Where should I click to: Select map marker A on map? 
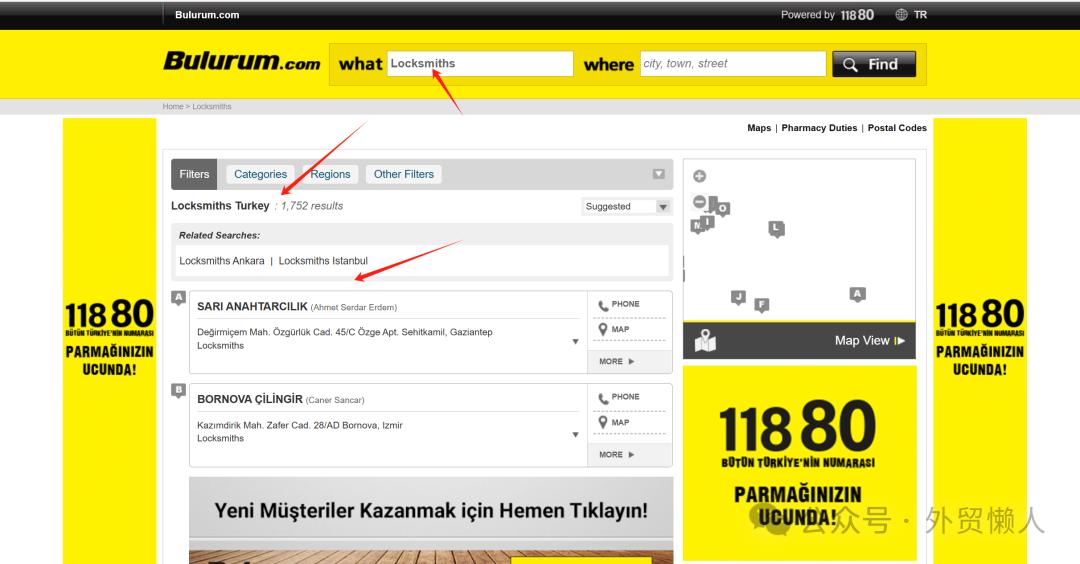coord(857,294)
